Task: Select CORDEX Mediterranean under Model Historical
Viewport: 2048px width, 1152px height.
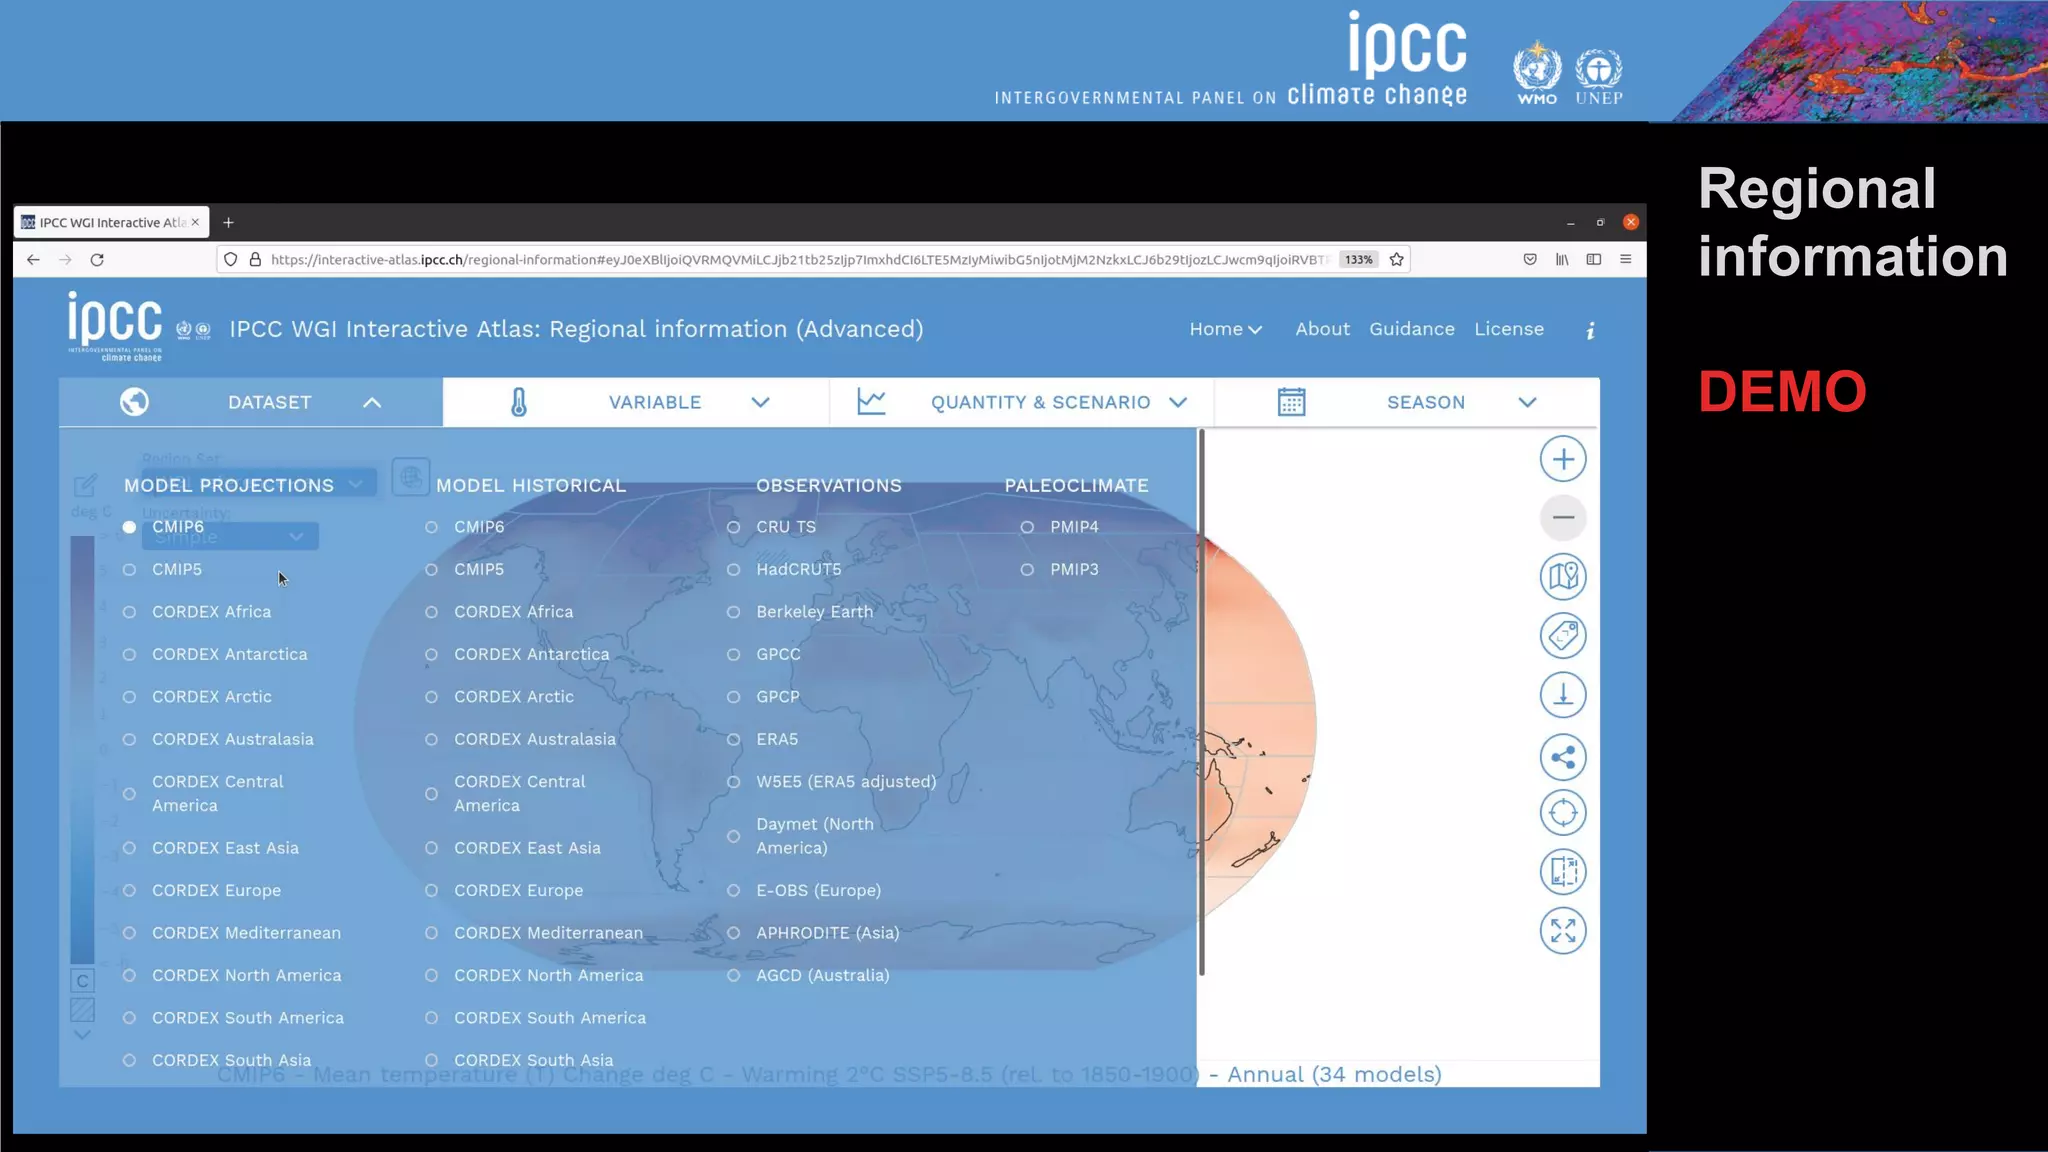Action: coord(534,933)
